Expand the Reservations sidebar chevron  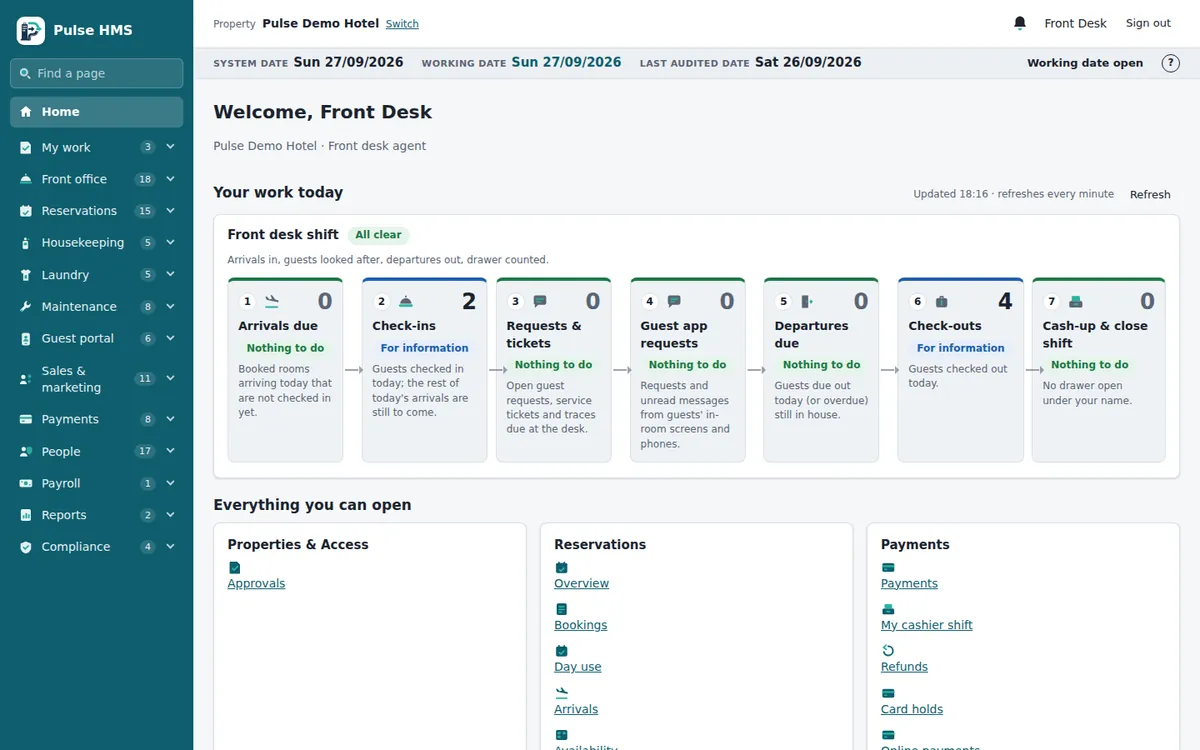(x=170, y=211)
